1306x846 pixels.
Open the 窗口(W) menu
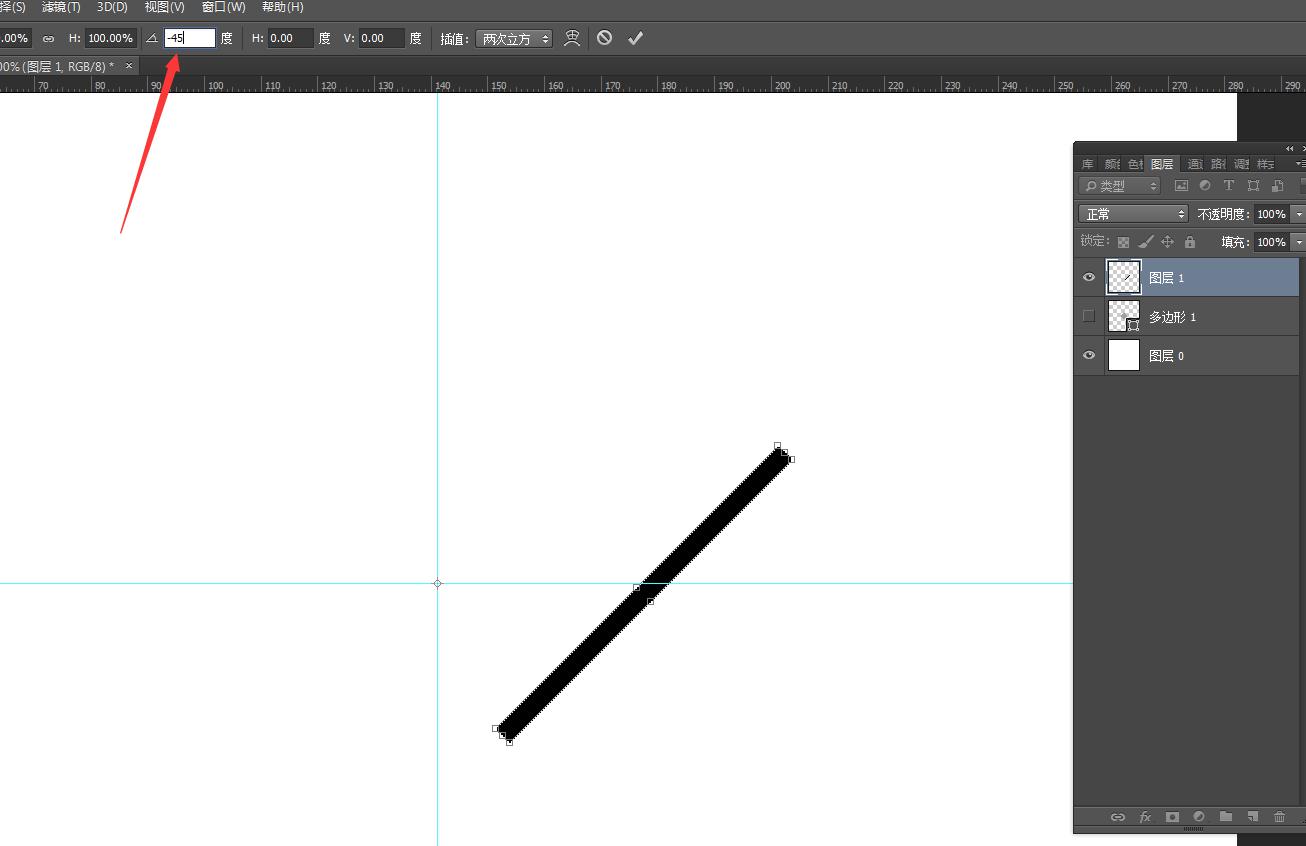point(223,7)
